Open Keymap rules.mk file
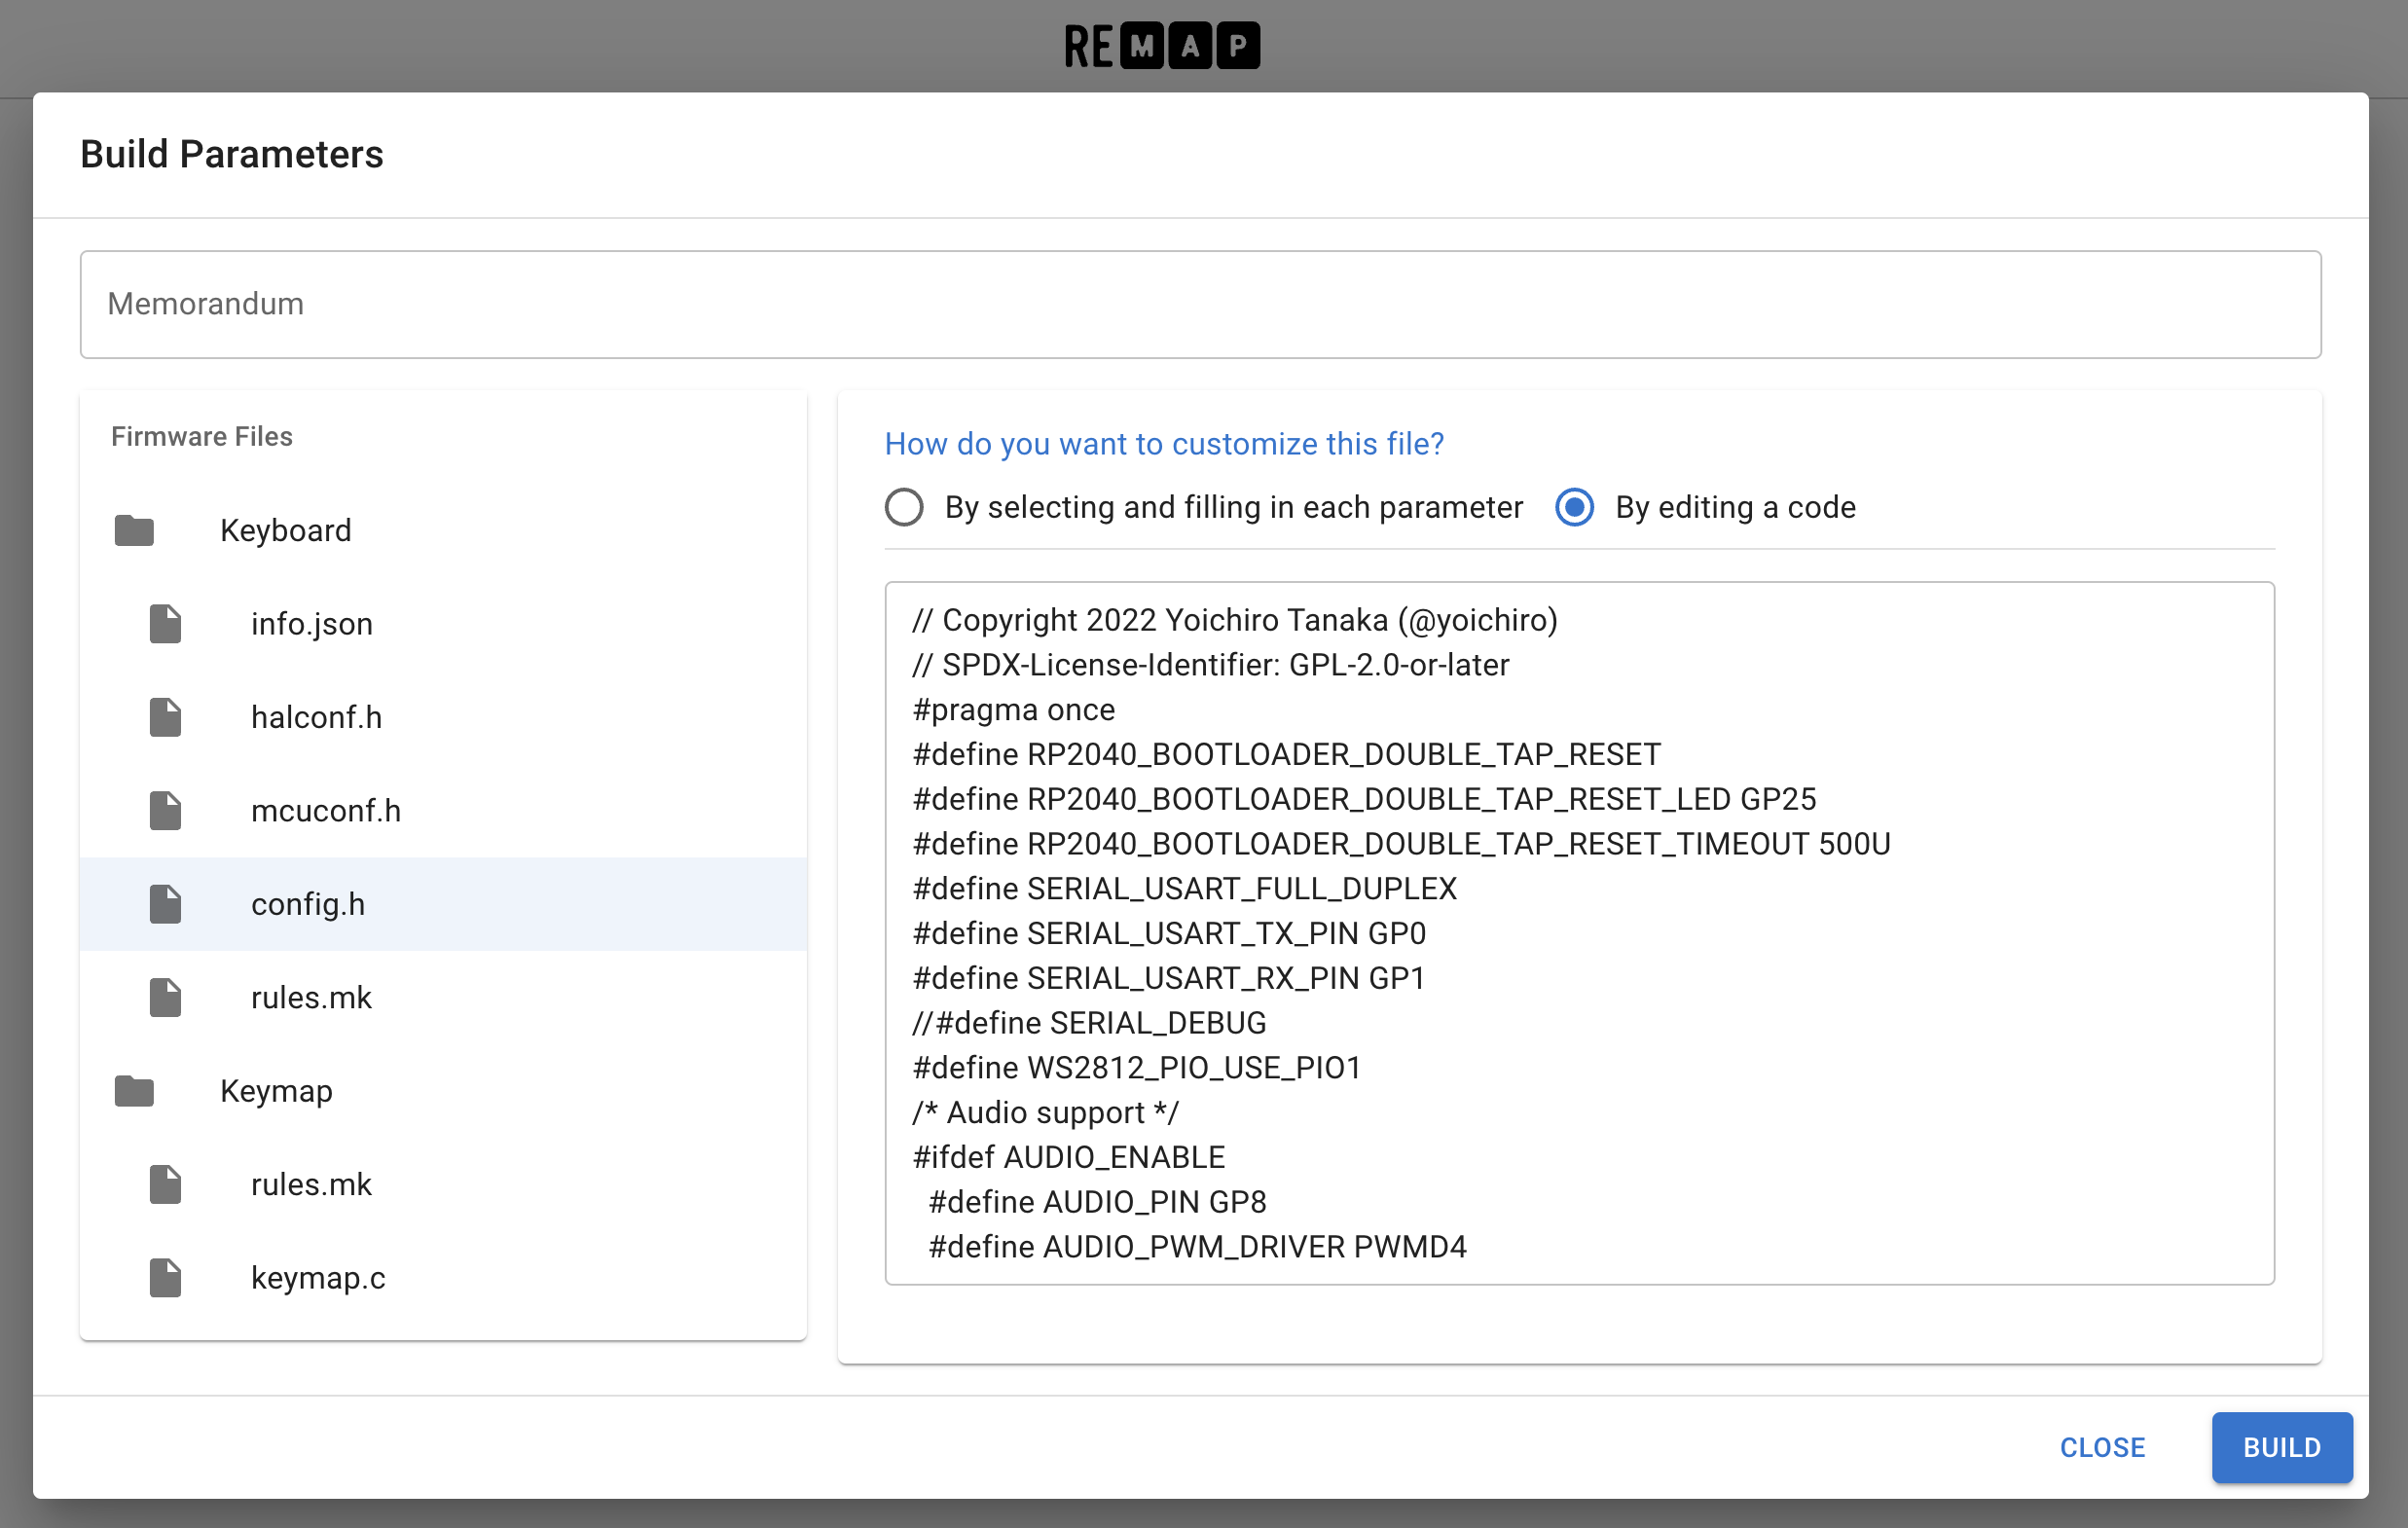This screenshot has height=1528, width=2408. (x=443, y=1184)
